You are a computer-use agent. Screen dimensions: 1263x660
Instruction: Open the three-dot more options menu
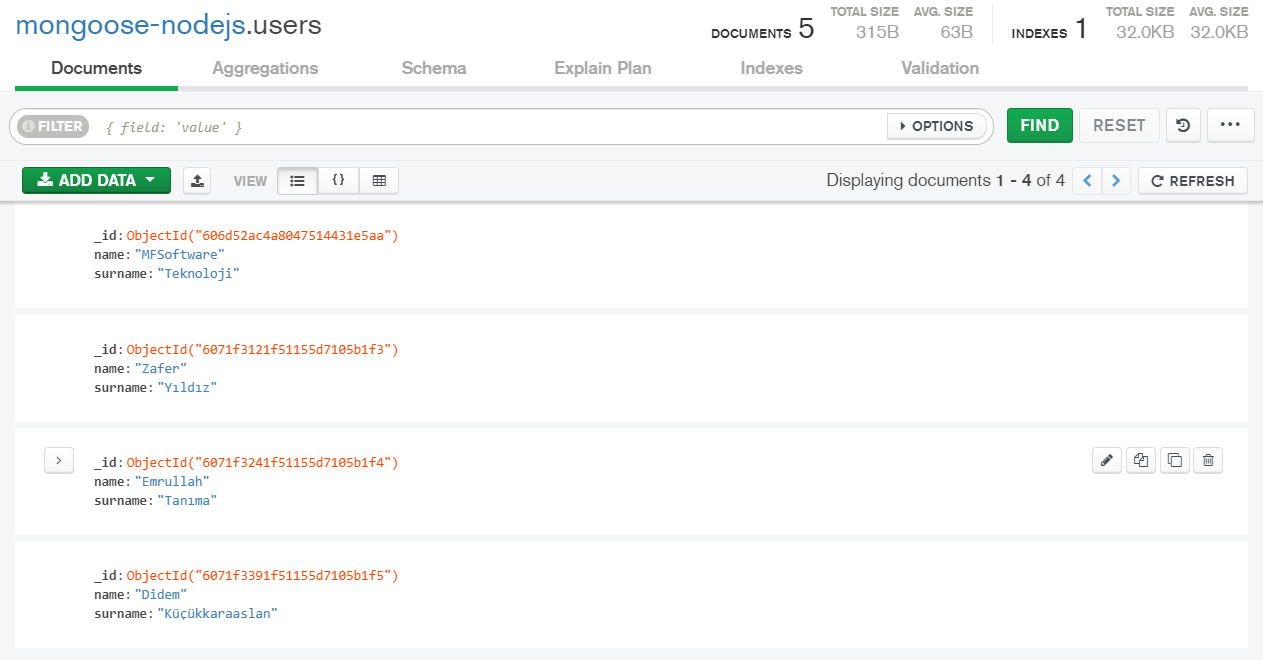coord(1230,126)
